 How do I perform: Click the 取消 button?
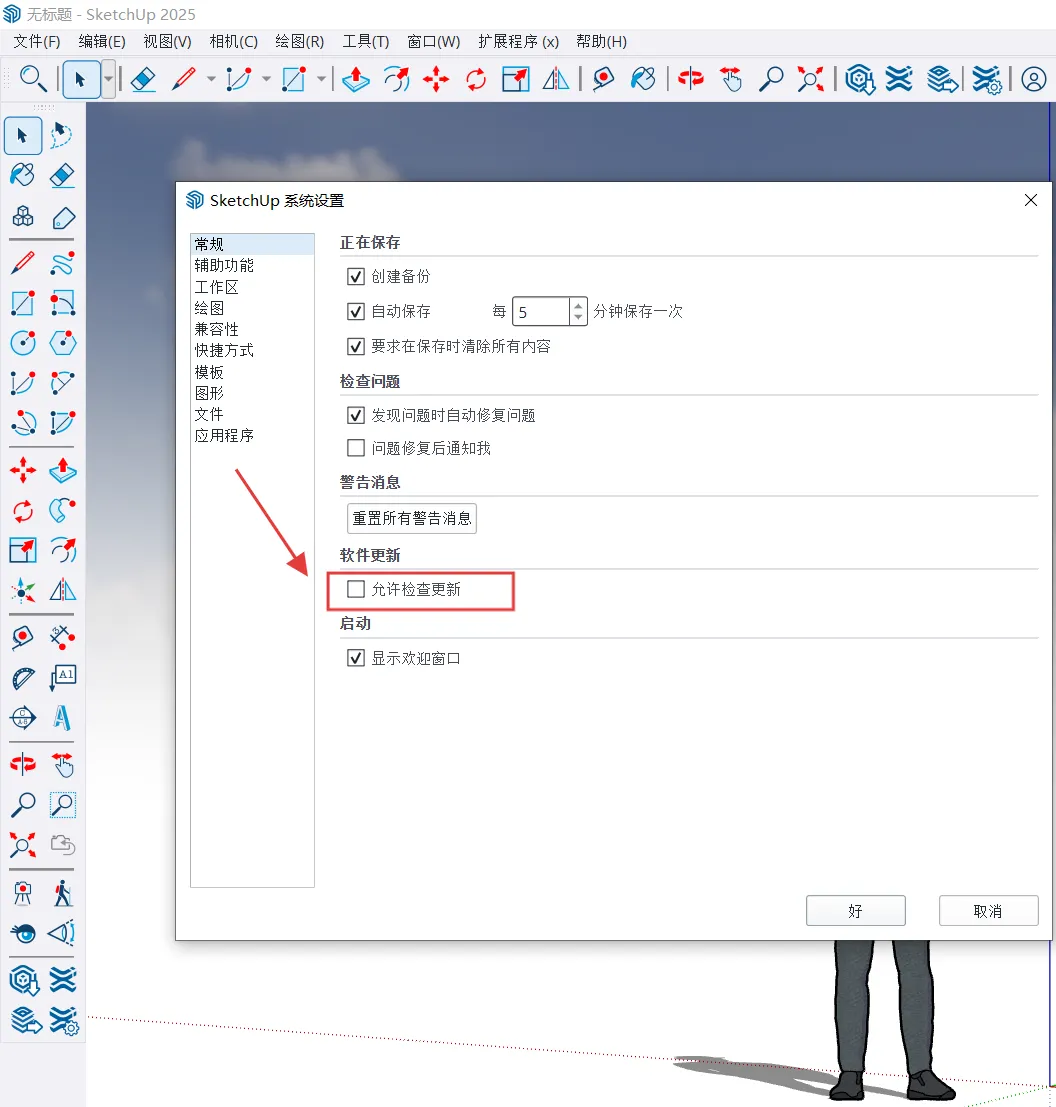[x=988, y=911]
